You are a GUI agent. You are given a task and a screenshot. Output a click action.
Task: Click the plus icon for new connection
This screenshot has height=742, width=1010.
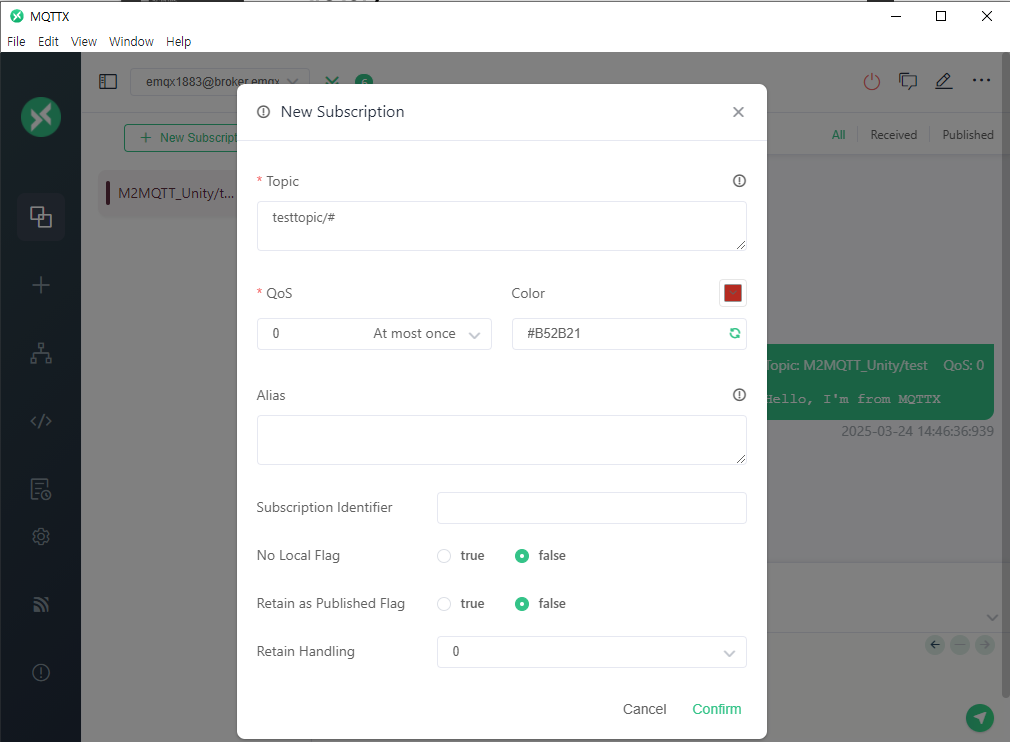point(41,285)
